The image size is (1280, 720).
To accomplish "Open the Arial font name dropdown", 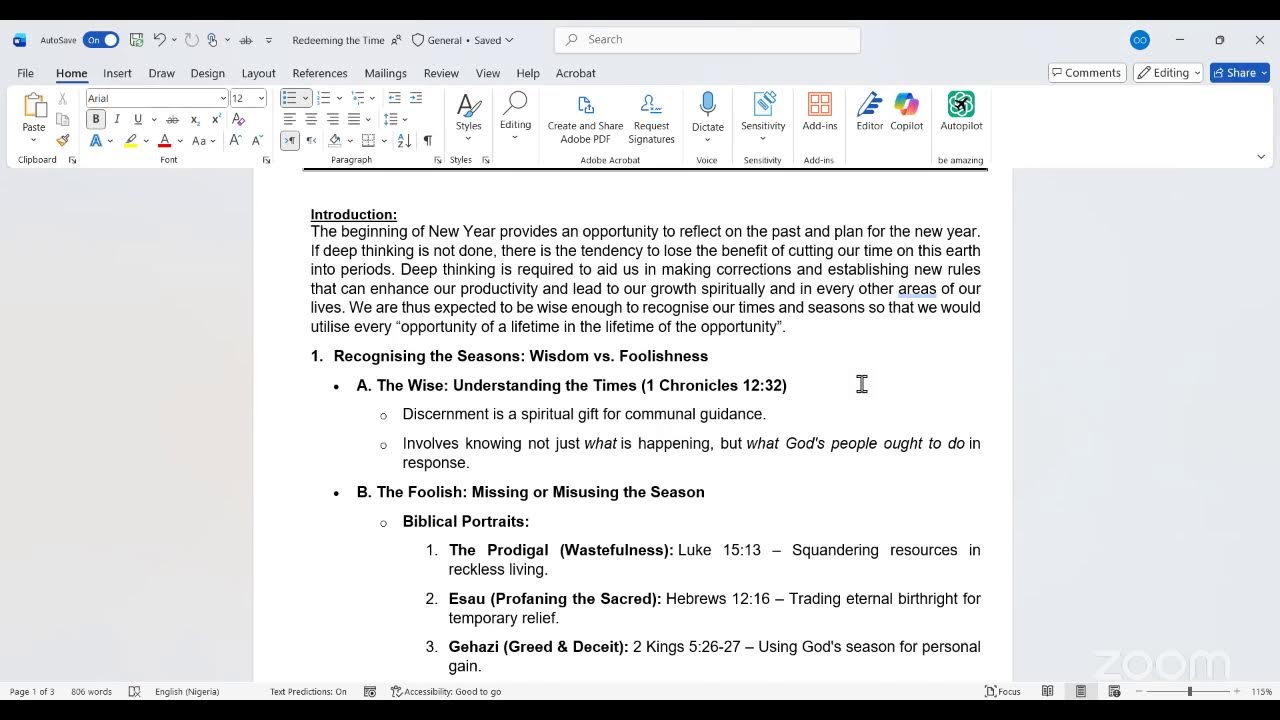I will coord(223,98).
